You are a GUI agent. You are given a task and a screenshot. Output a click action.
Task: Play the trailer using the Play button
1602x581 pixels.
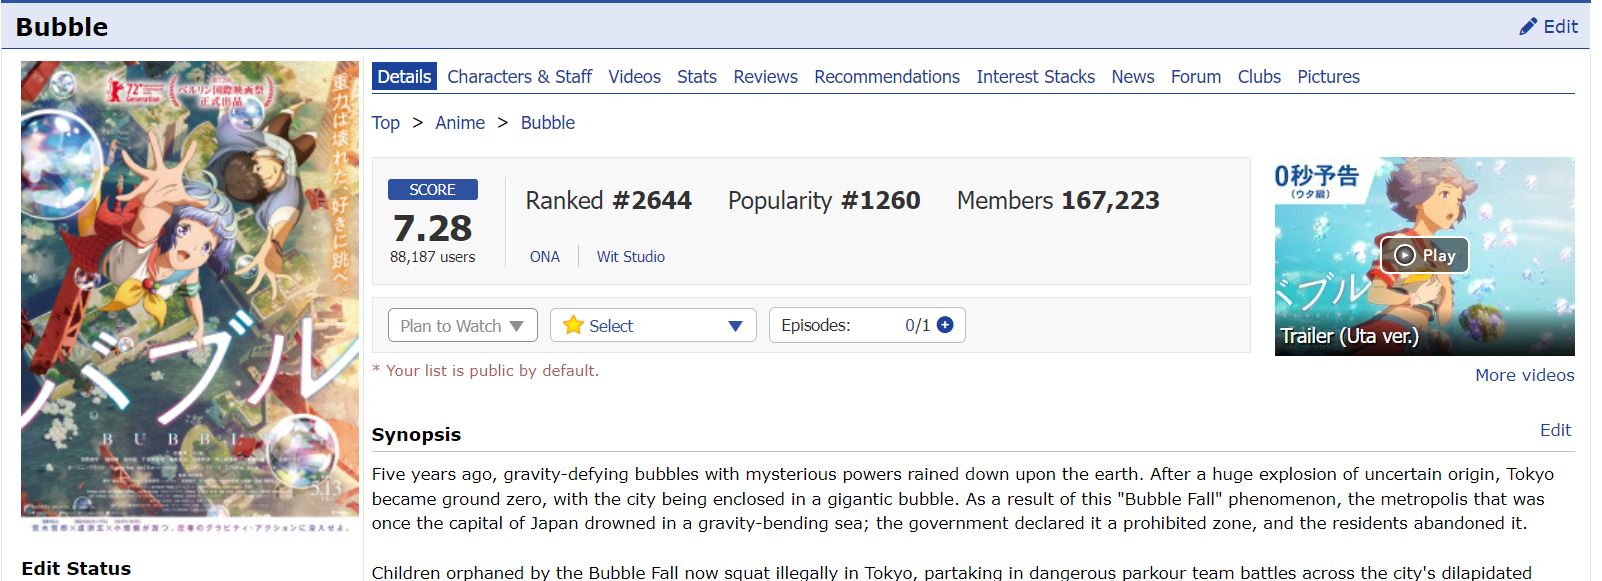pos(1424,255)
